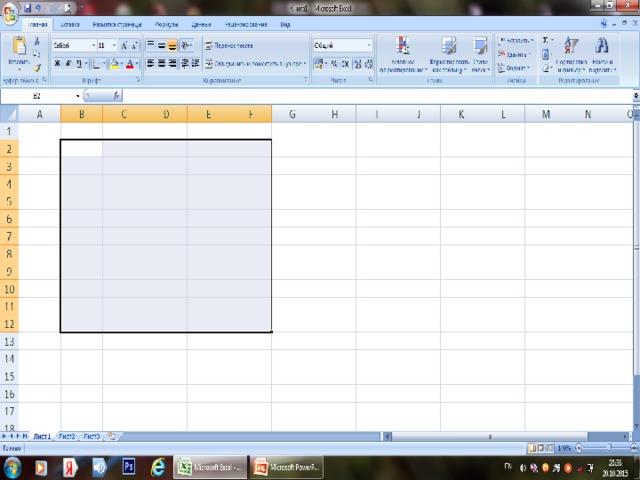The height and width of the screenshot is (480, 640).
Task: Toggle bold formatting button
Action: tap(57, 63)
